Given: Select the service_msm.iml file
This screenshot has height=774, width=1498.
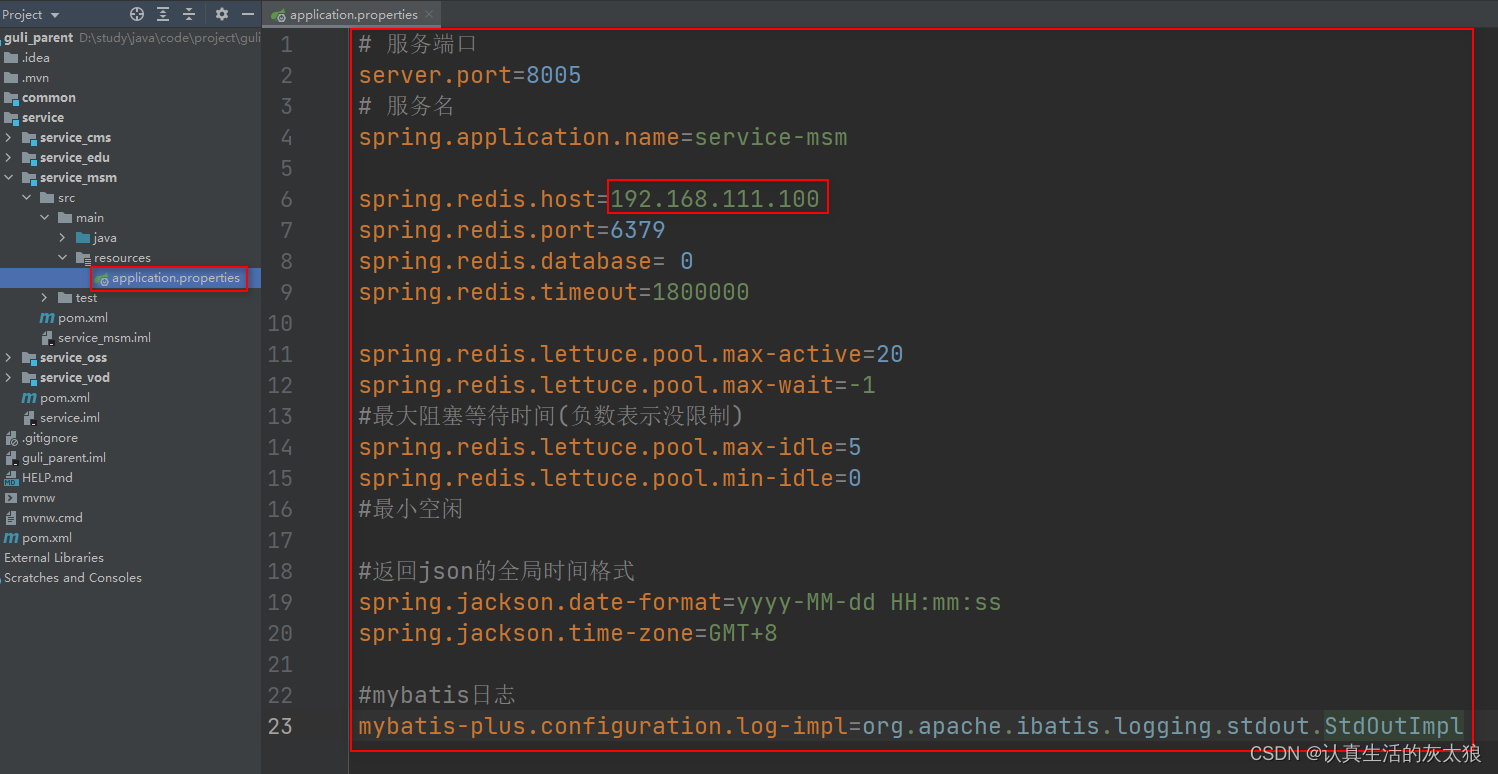Looking at the screenshot, I should pyautogui.click(x=95, y=337).
